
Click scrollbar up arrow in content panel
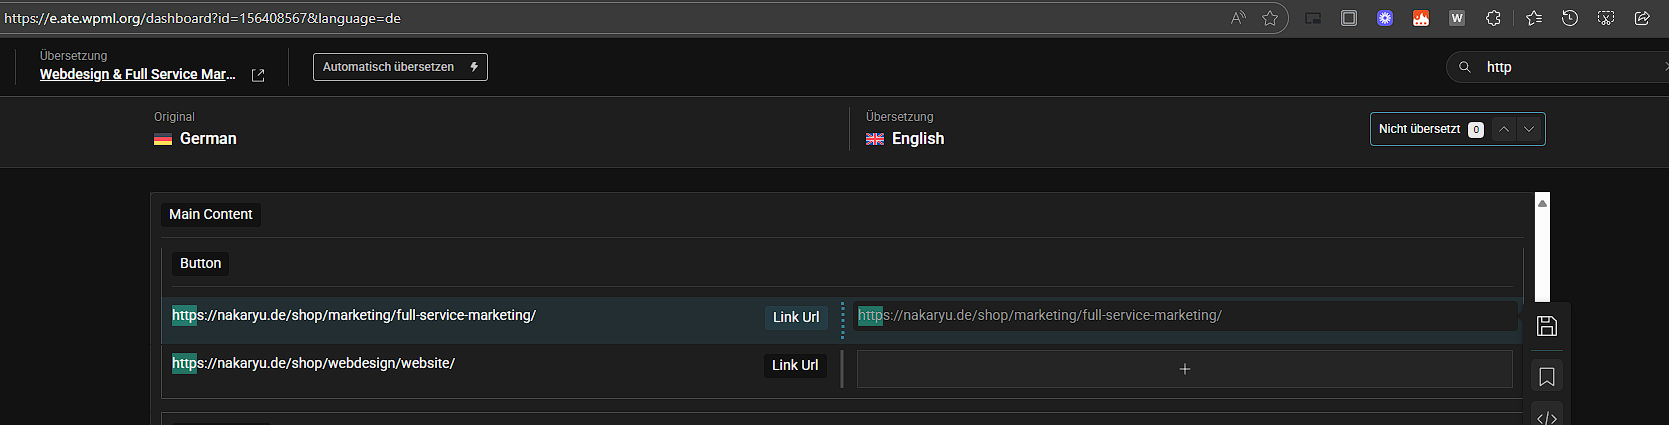coord(1542,203)
